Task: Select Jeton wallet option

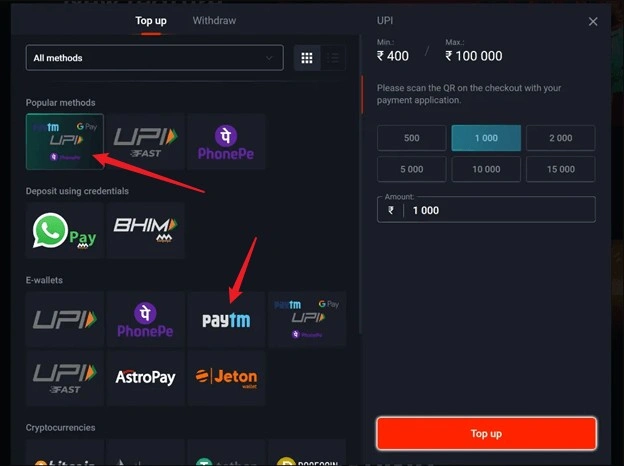Action: [226, 378]
